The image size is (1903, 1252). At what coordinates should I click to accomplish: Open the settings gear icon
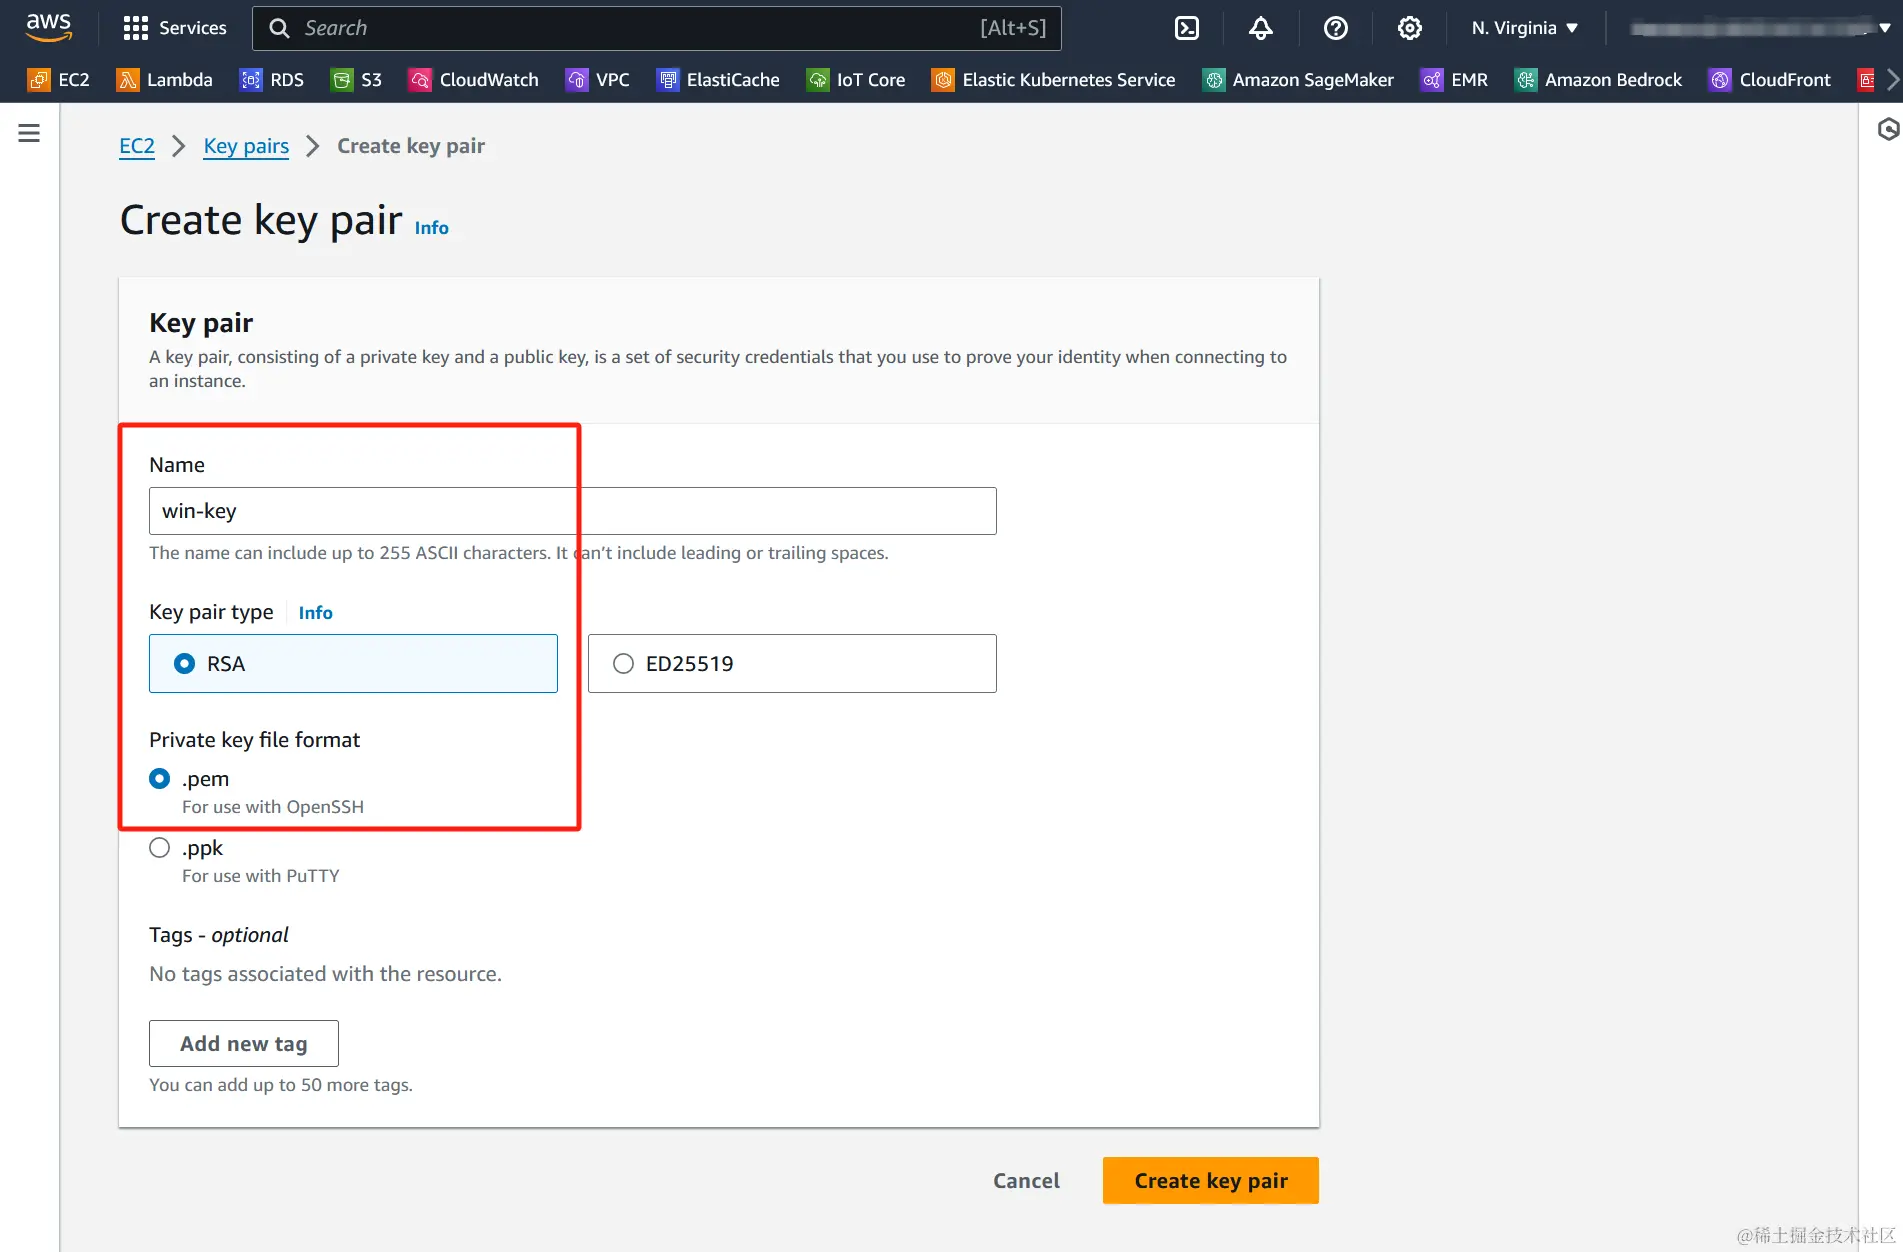point(1409,28)
